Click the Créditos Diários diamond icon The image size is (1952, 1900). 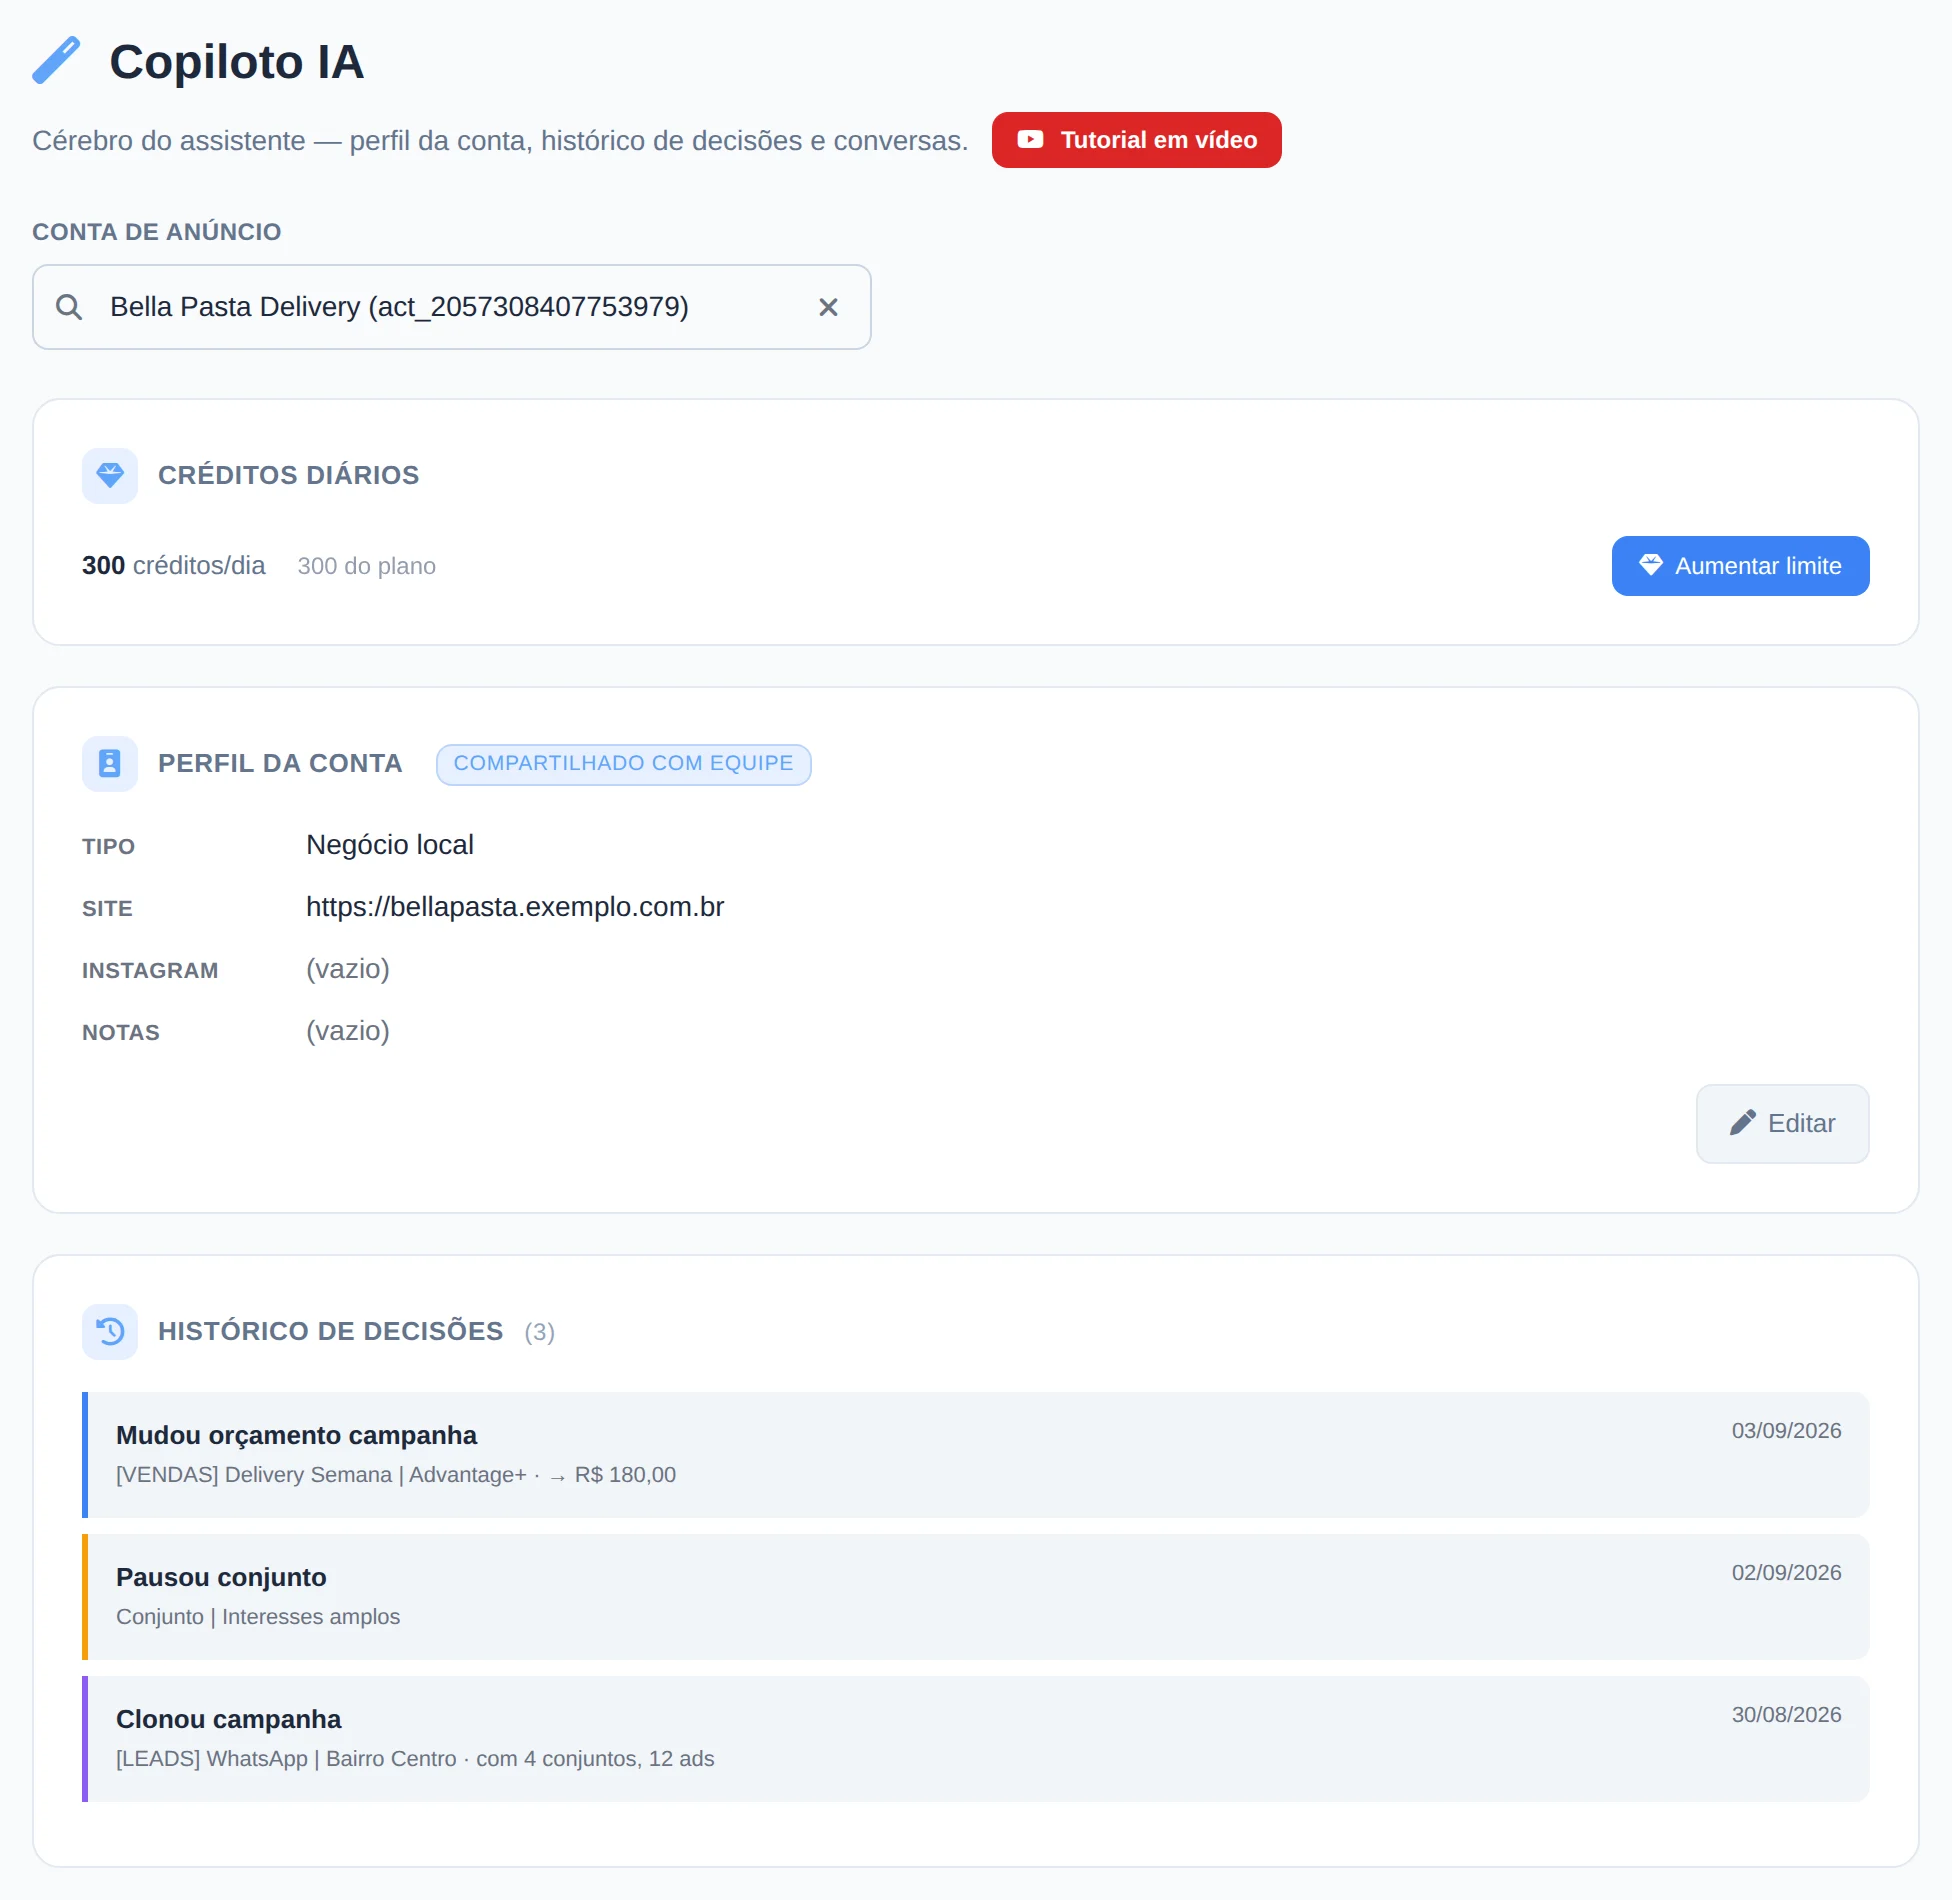point(110,475)
